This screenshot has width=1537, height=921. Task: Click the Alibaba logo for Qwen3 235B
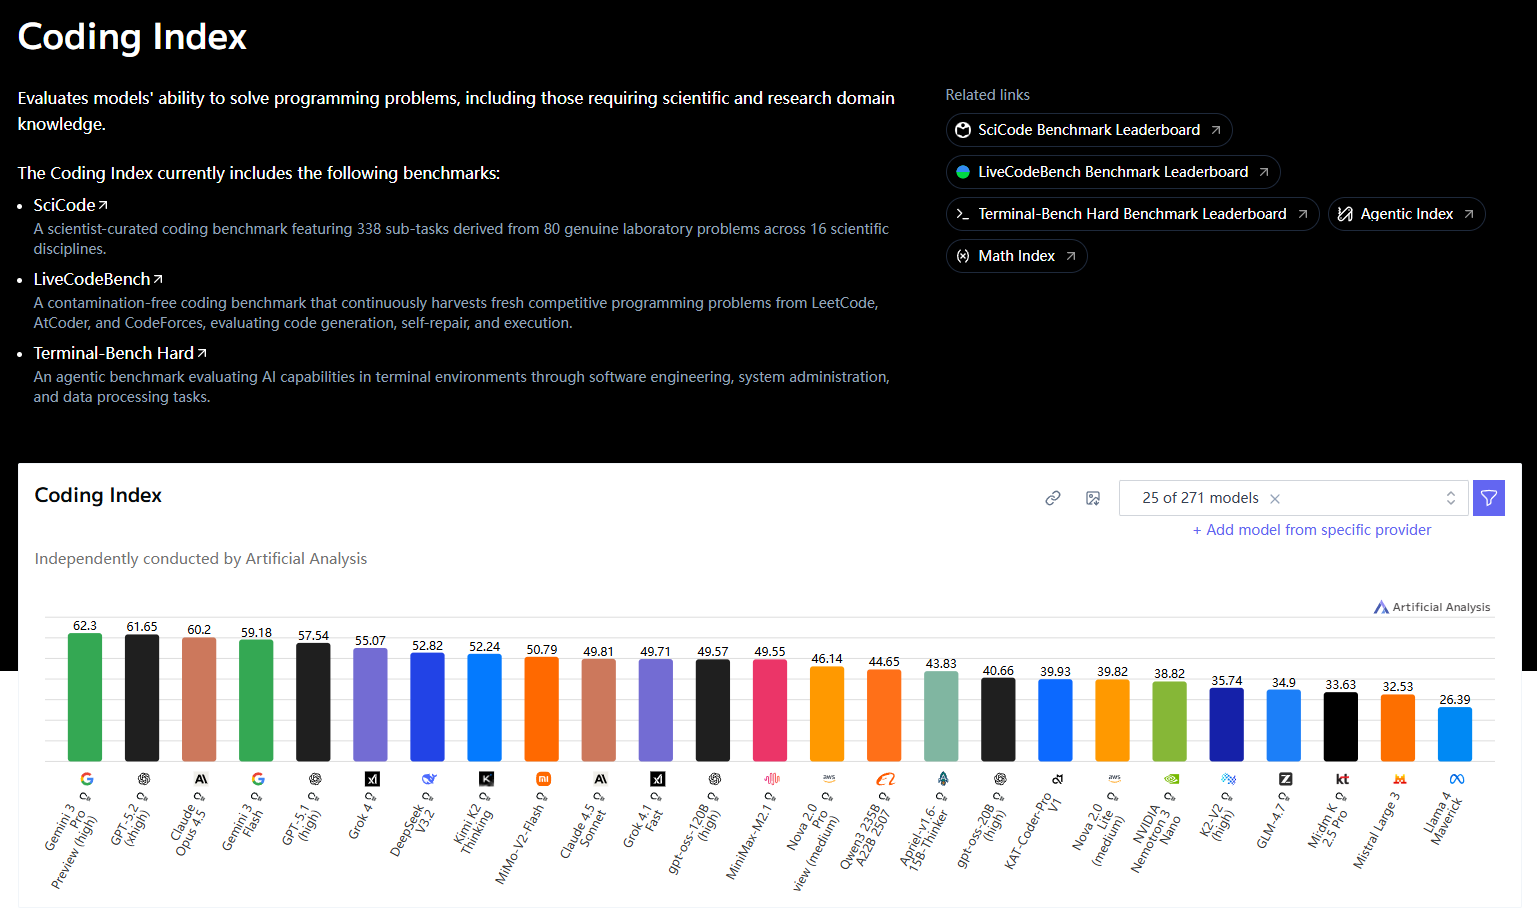tap(885, 779)
